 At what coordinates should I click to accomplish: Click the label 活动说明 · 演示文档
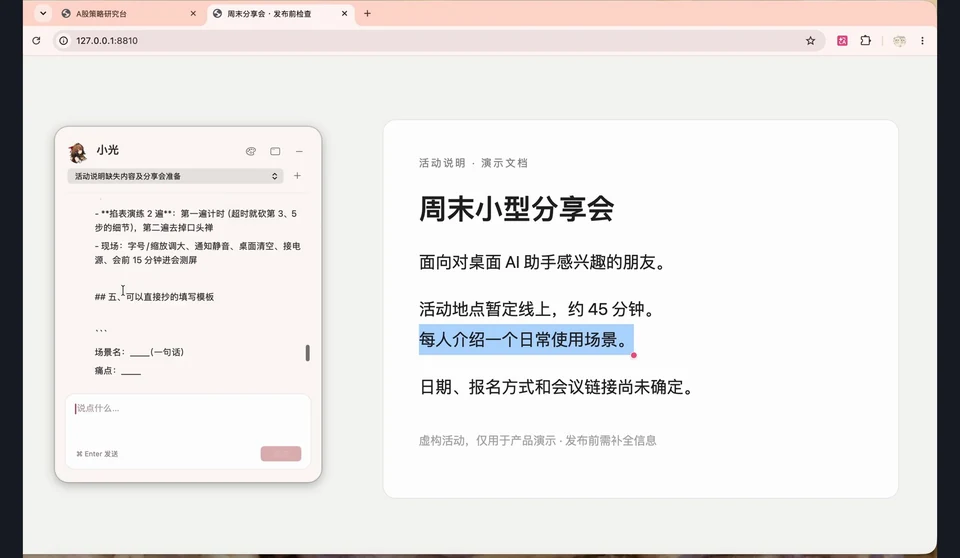pyautogui.click(x=473, y=163)
